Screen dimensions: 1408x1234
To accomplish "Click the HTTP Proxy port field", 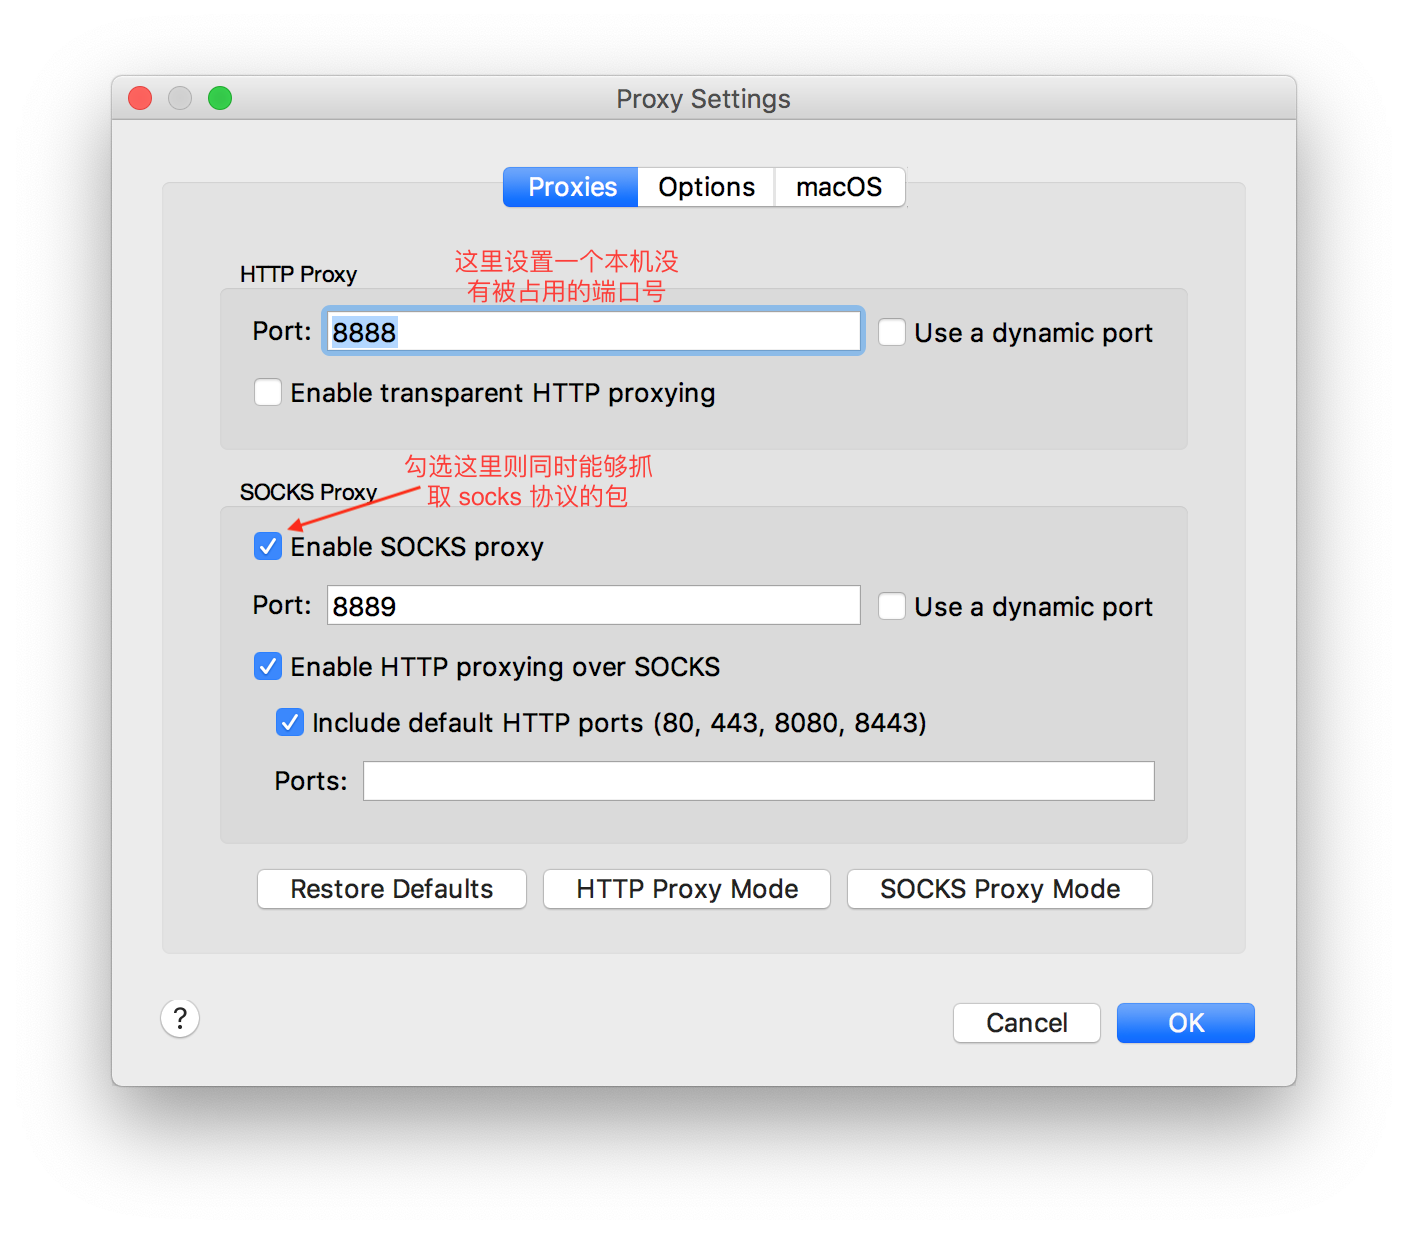I will 593,332.
